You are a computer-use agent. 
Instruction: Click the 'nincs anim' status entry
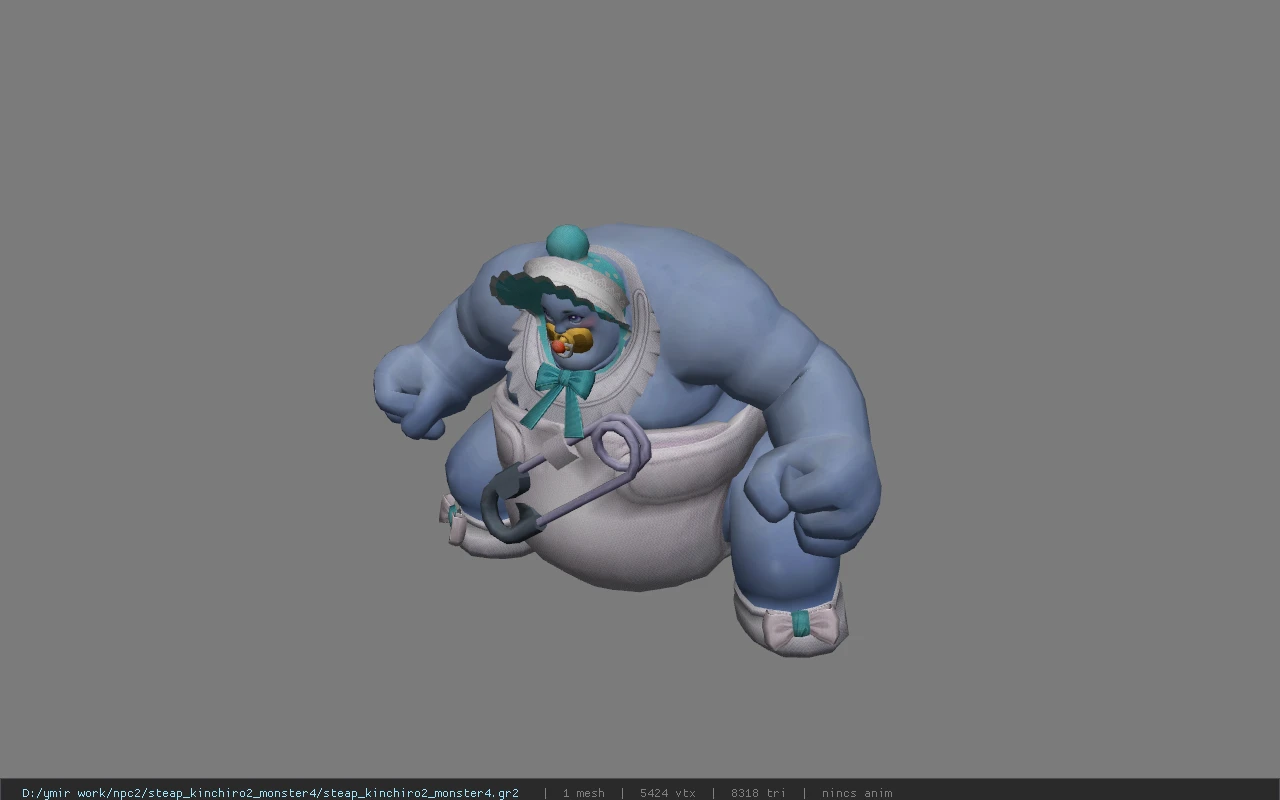point(857,793)
